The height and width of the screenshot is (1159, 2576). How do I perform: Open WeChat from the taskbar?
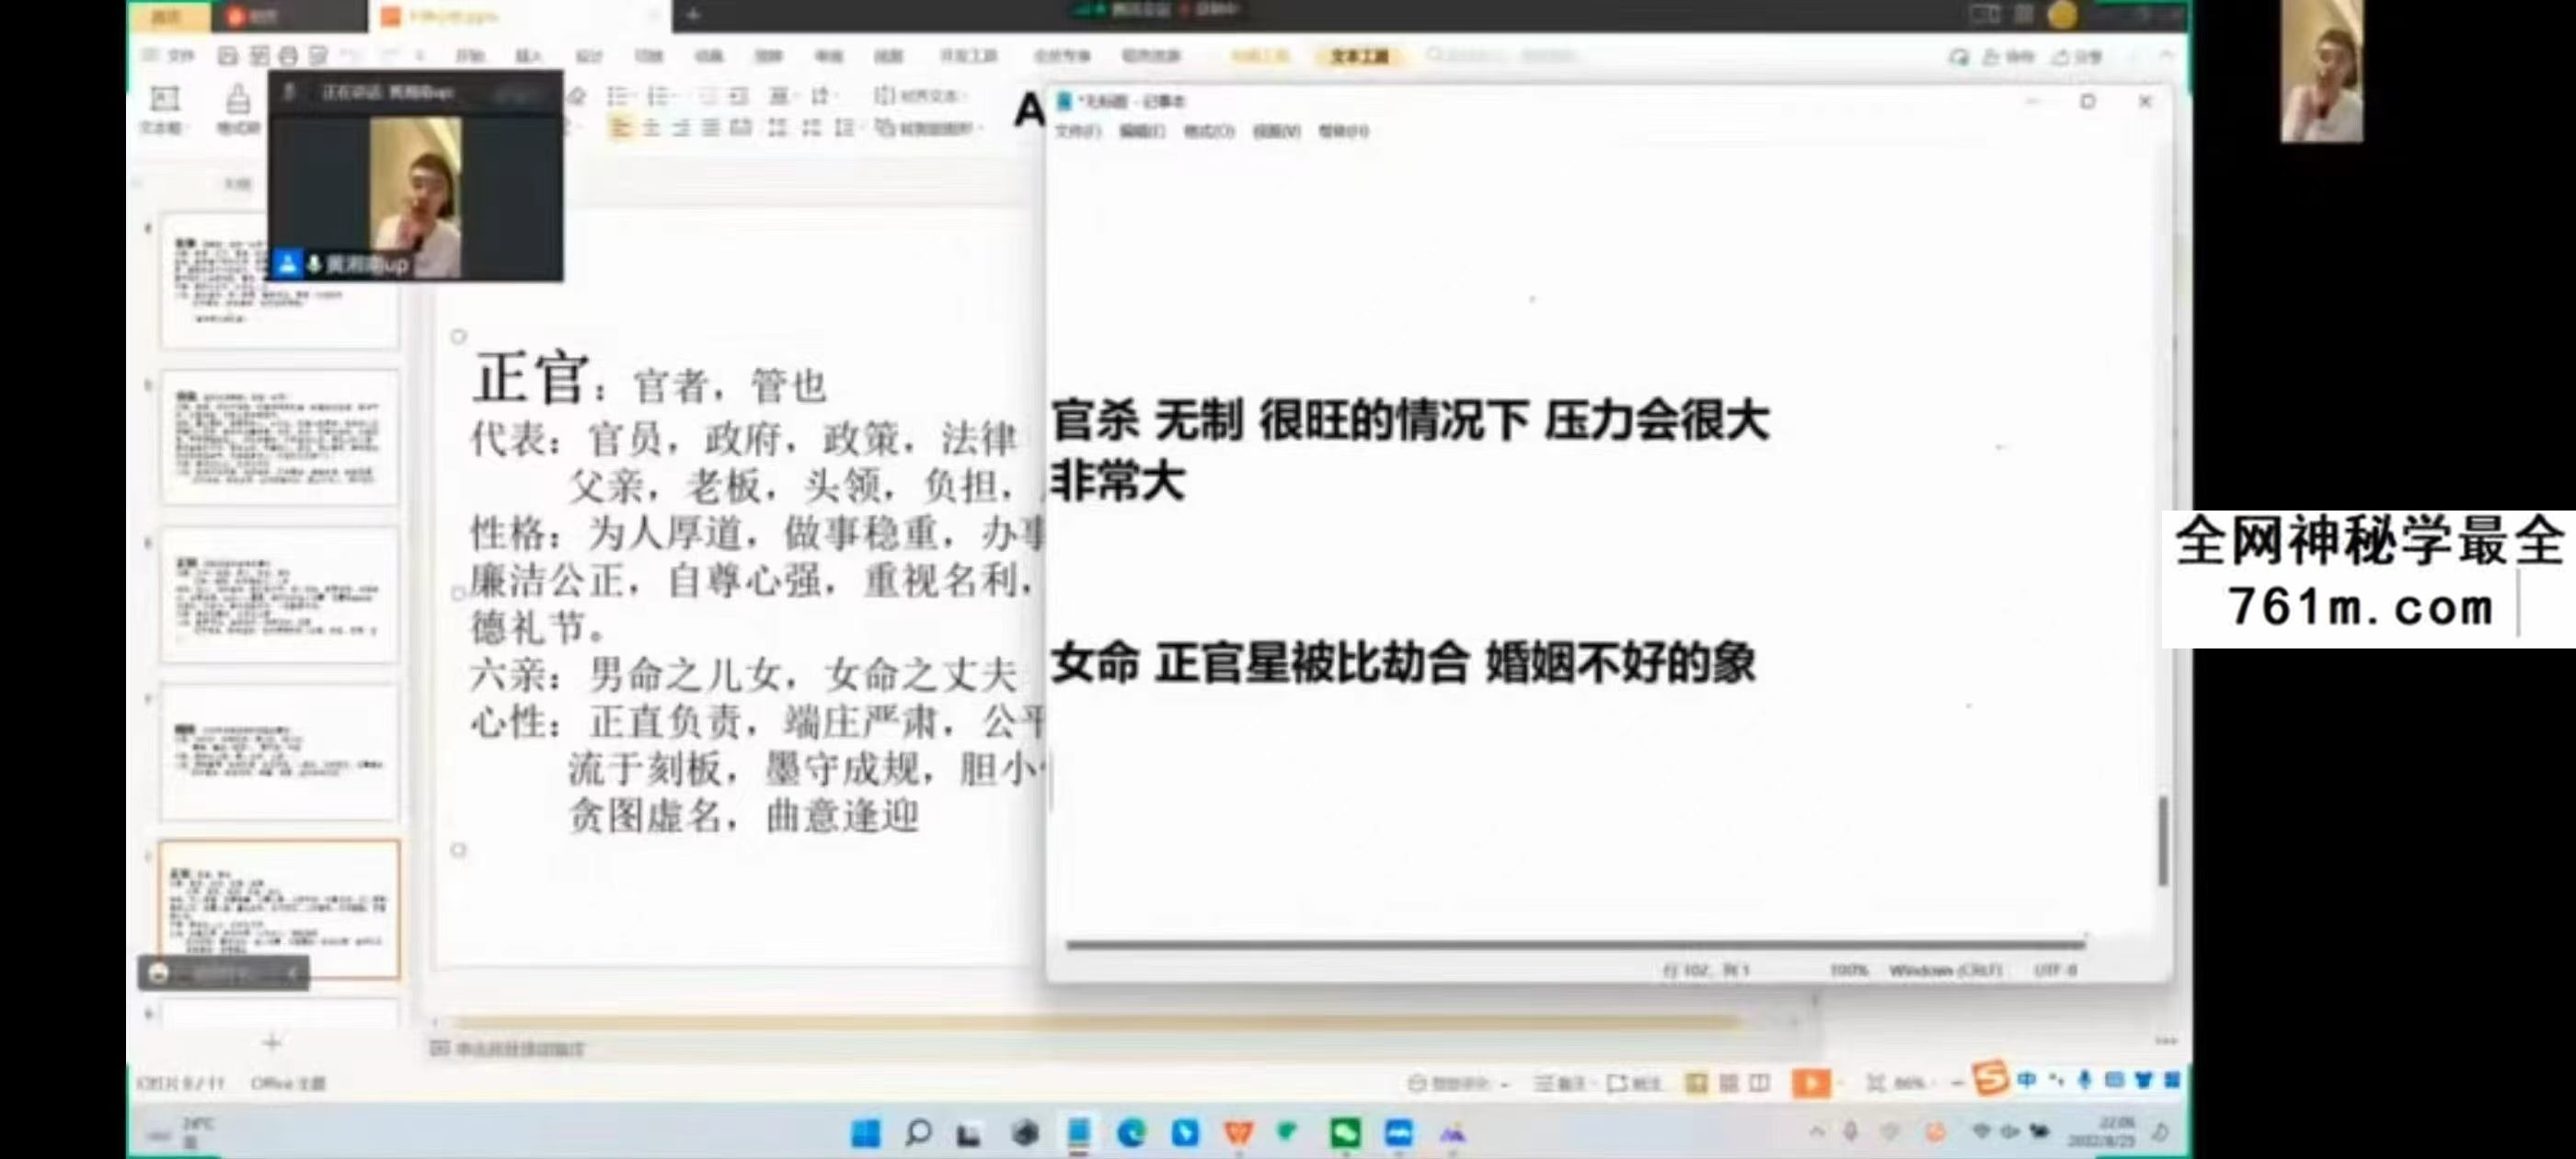point(1345,1133)
